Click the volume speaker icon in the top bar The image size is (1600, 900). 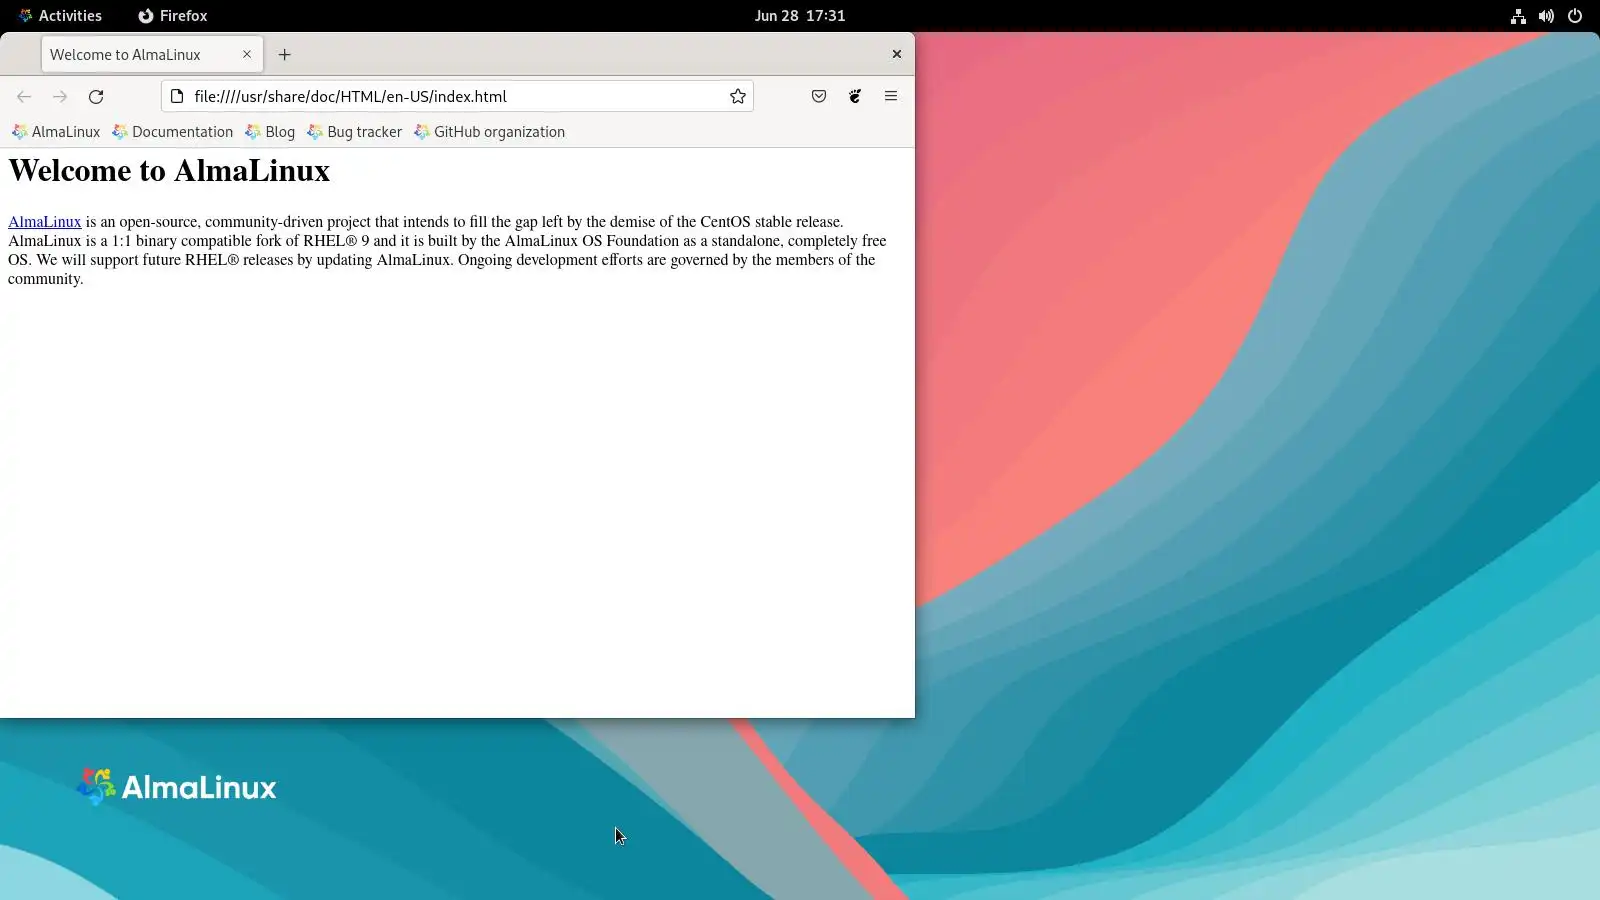coord(1546,16)
